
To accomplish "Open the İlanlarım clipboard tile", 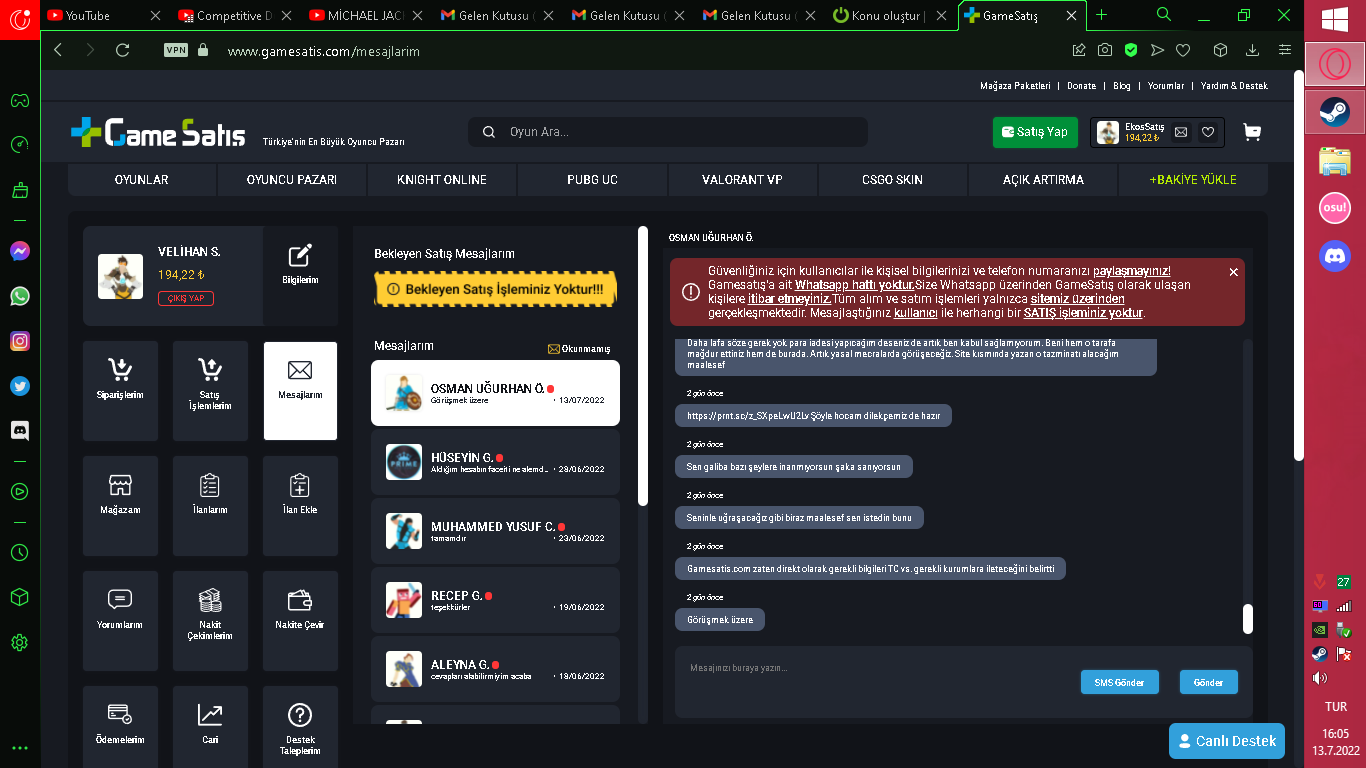I will [x=210, y=506].
